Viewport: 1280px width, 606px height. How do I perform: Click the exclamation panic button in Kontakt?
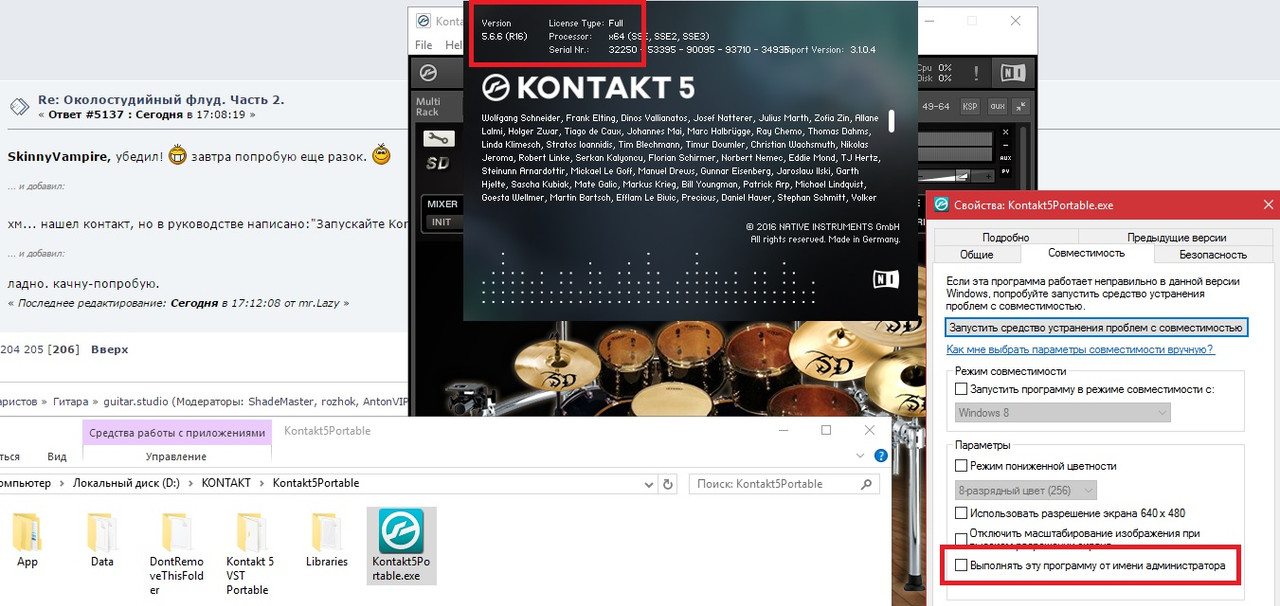(976, 73)
